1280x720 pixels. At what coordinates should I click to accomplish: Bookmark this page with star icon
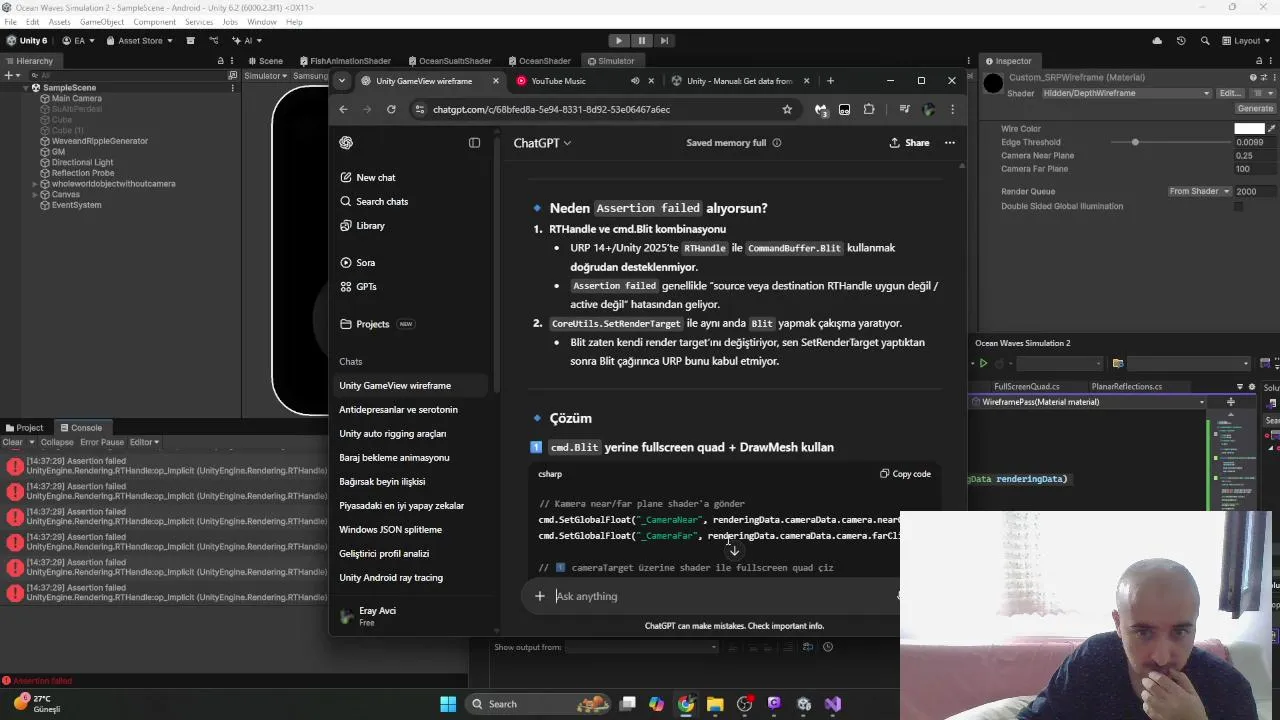787,109
